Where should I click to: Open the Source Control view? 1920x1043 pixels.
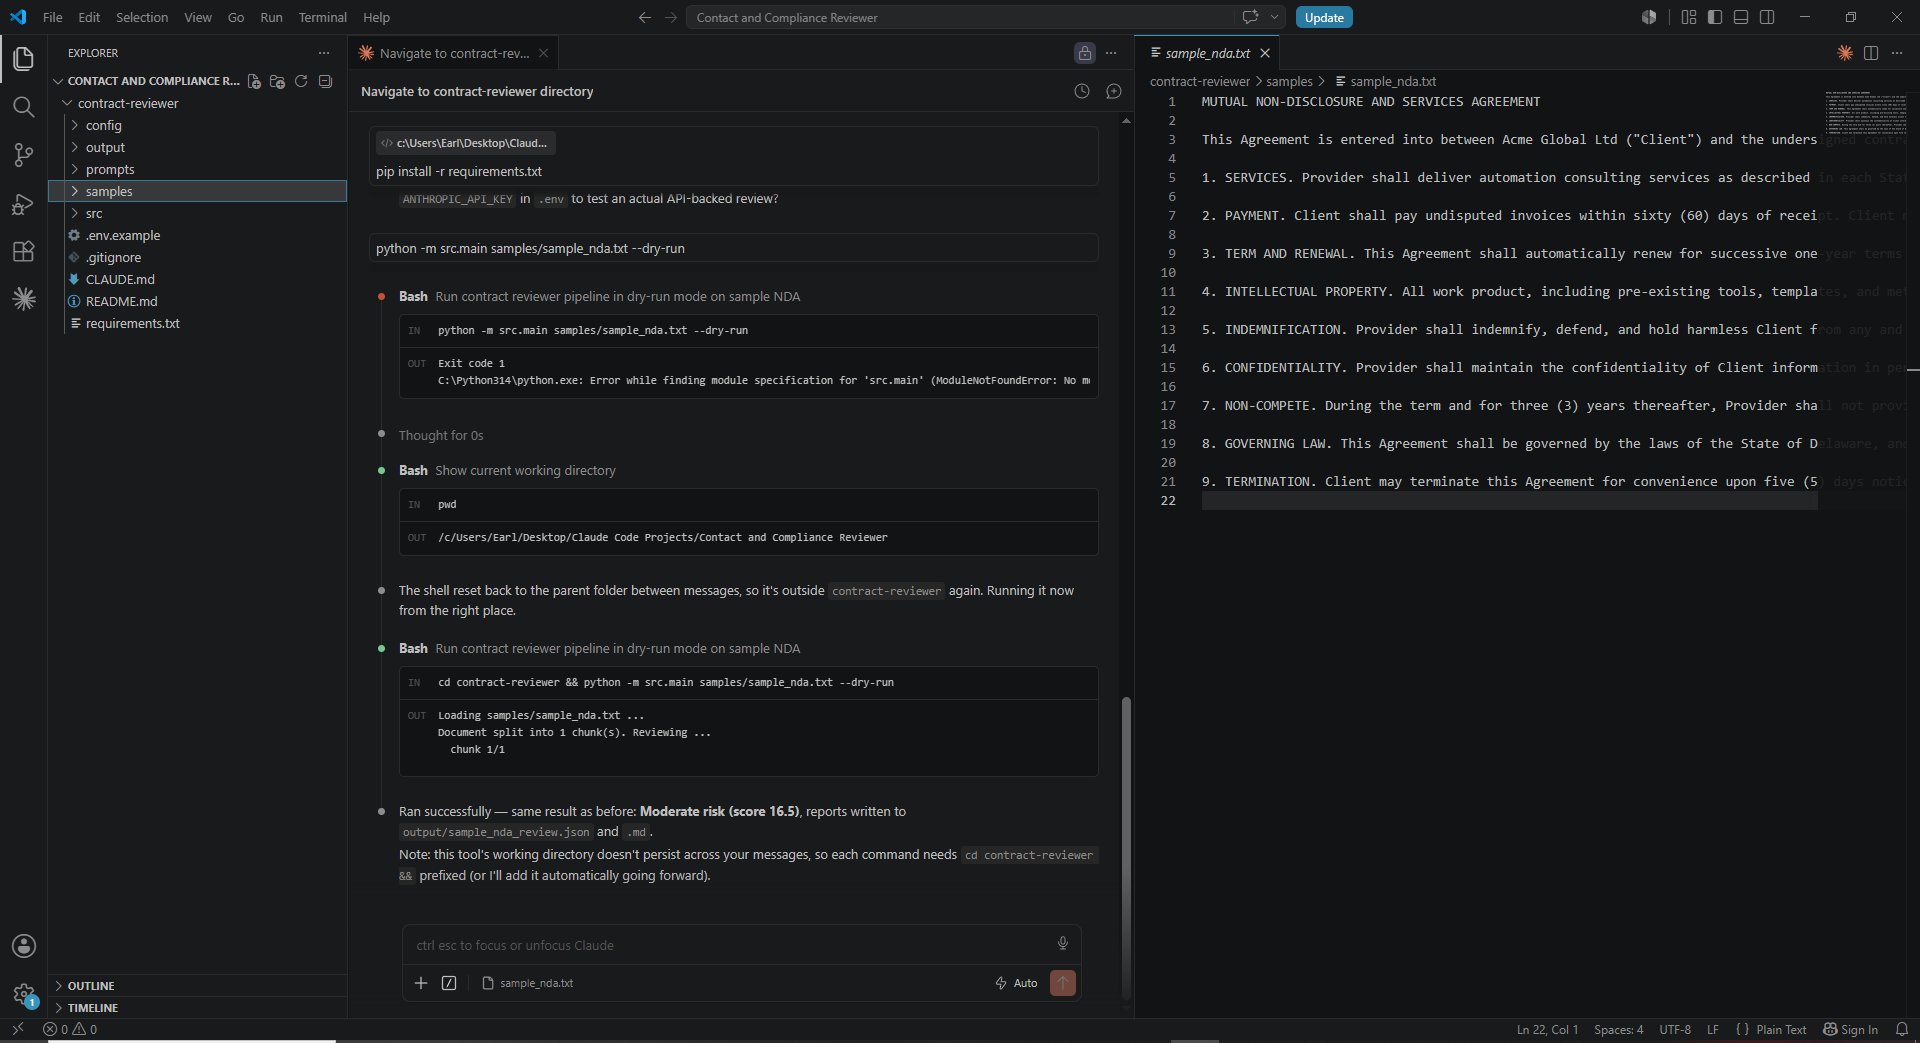point(24,155)
